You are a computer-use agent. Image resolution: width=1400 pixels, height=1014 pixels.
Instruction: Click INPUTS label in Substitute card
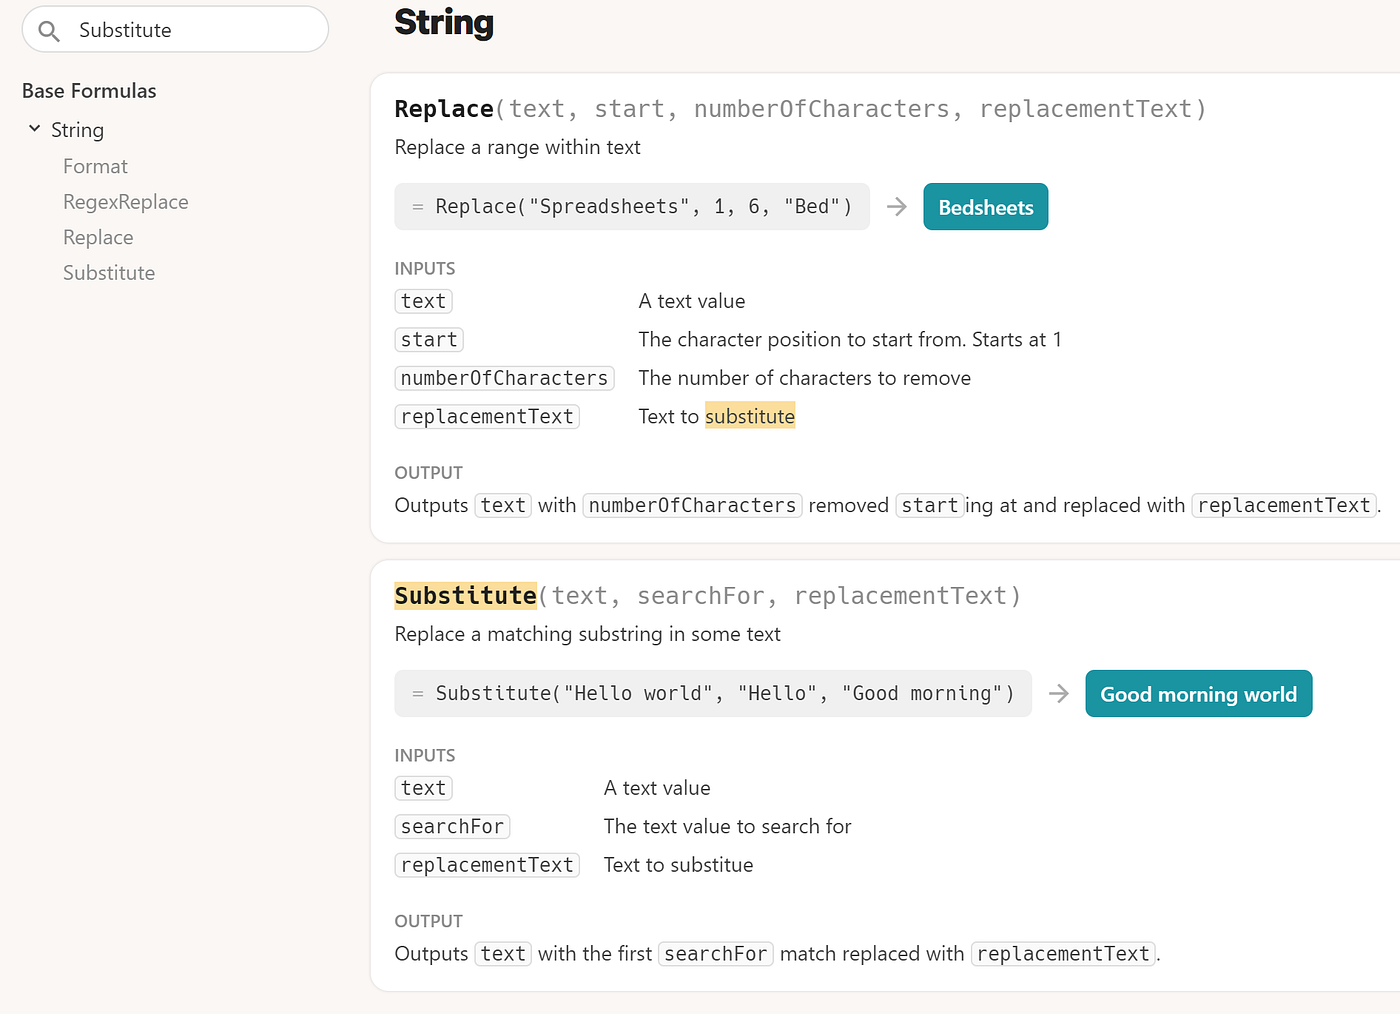pyautogui.click(x=424, y=756)
